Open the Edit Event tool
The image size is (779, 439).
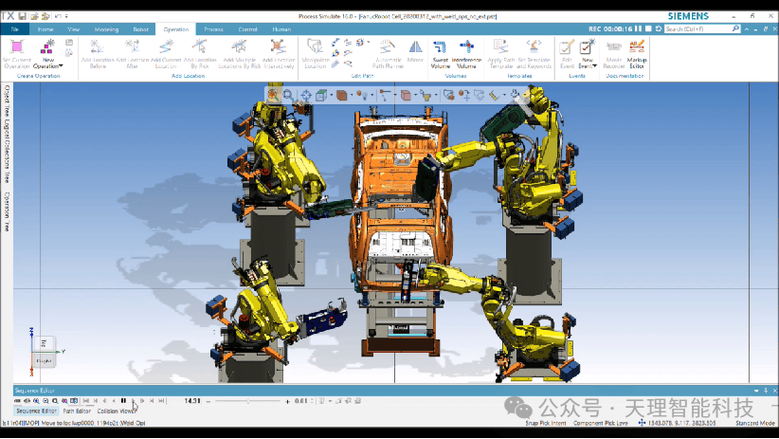tap(567, 54)
